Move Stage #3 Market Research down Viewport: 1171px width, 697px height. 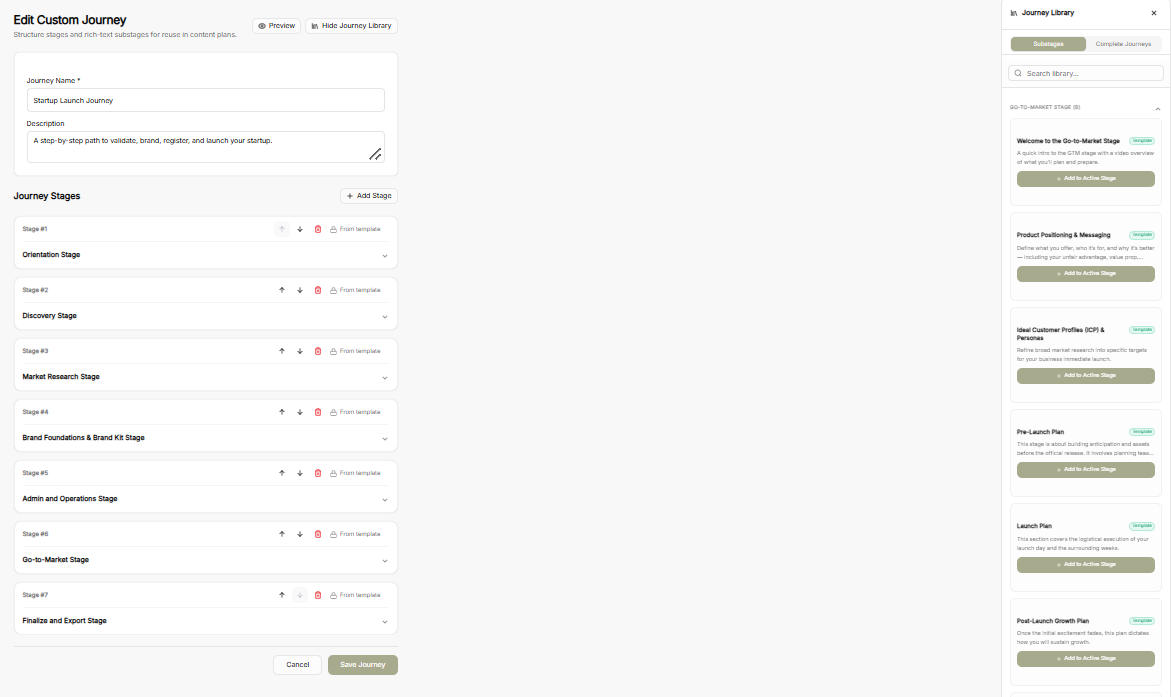pyautogui.click(x=299, y=351)
